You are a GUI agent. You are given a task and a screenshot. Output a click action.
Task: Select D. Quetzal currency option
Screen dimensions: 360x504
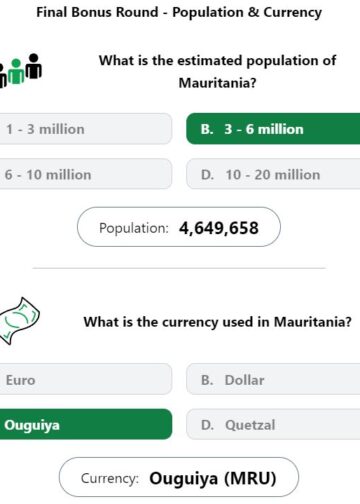(x=273, y=424)
